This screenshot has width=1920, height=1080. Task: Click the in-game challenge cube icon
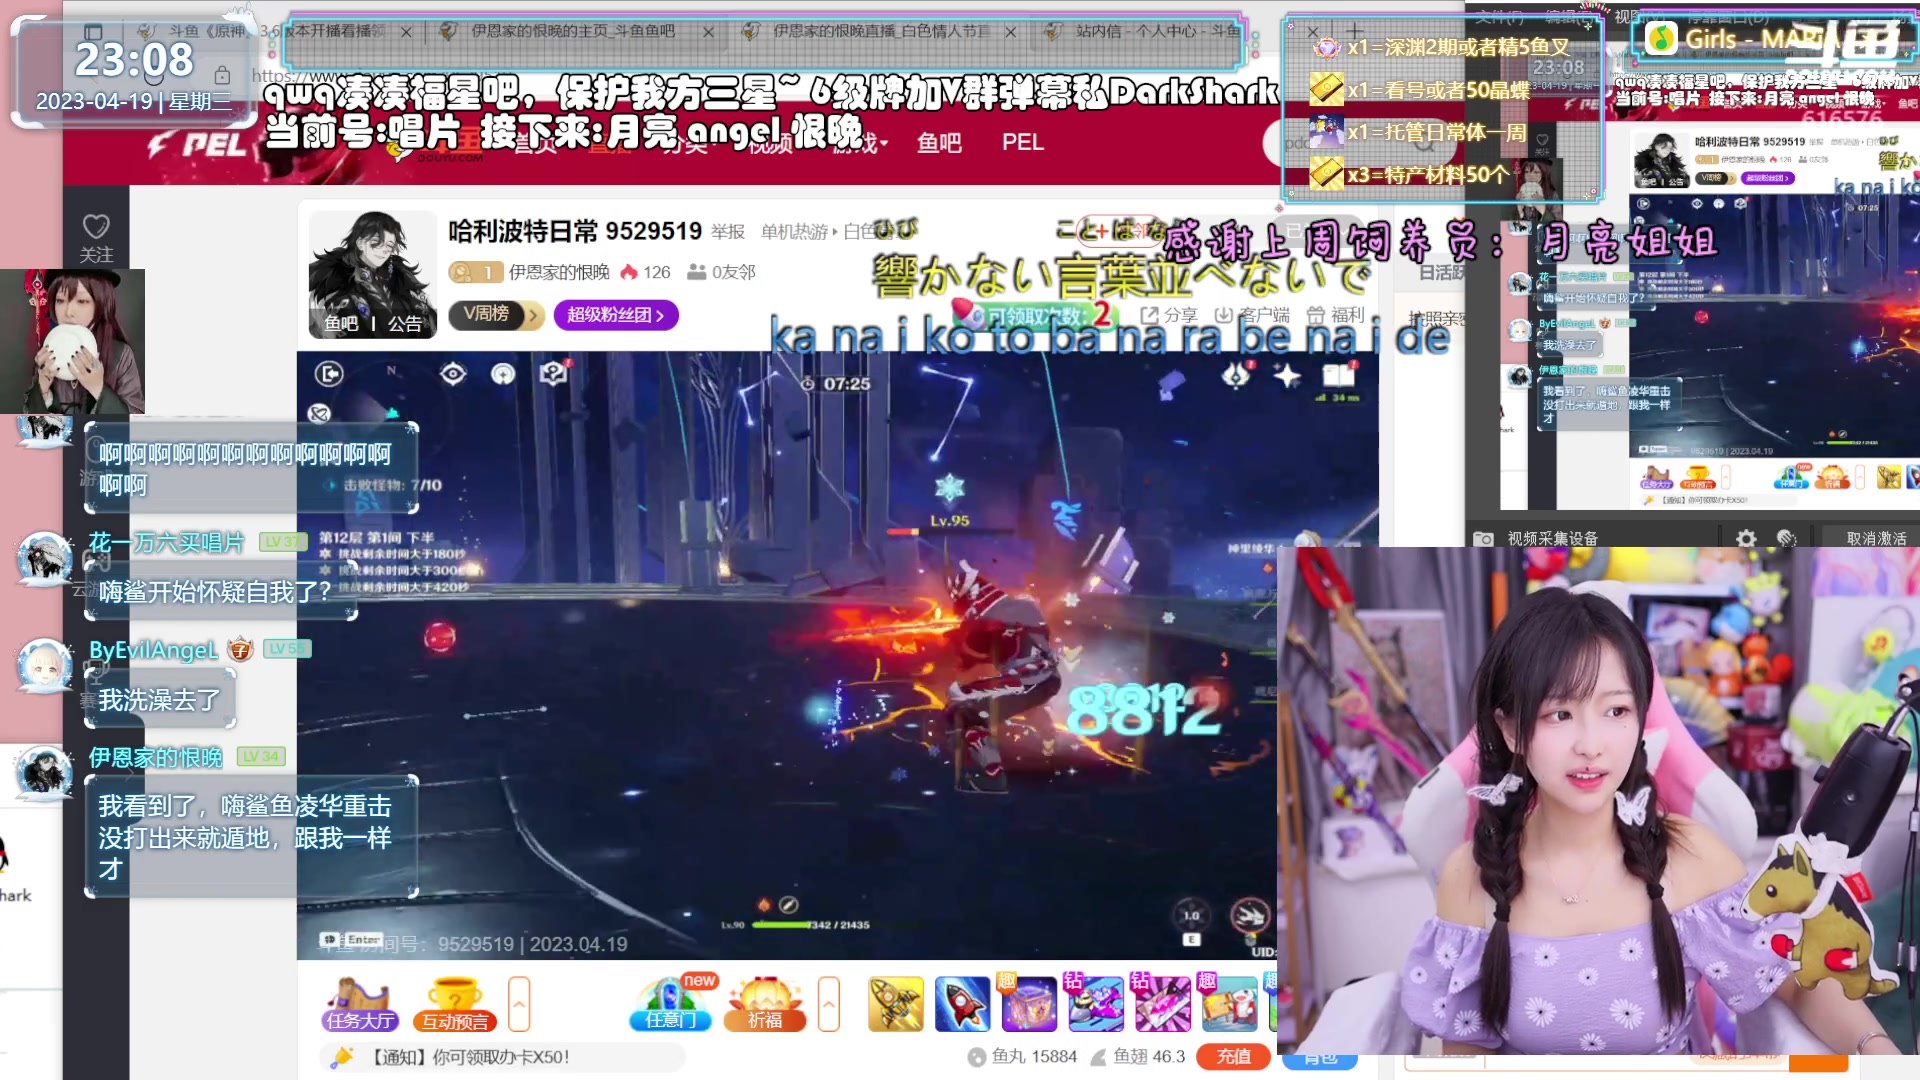pos(553,373)
